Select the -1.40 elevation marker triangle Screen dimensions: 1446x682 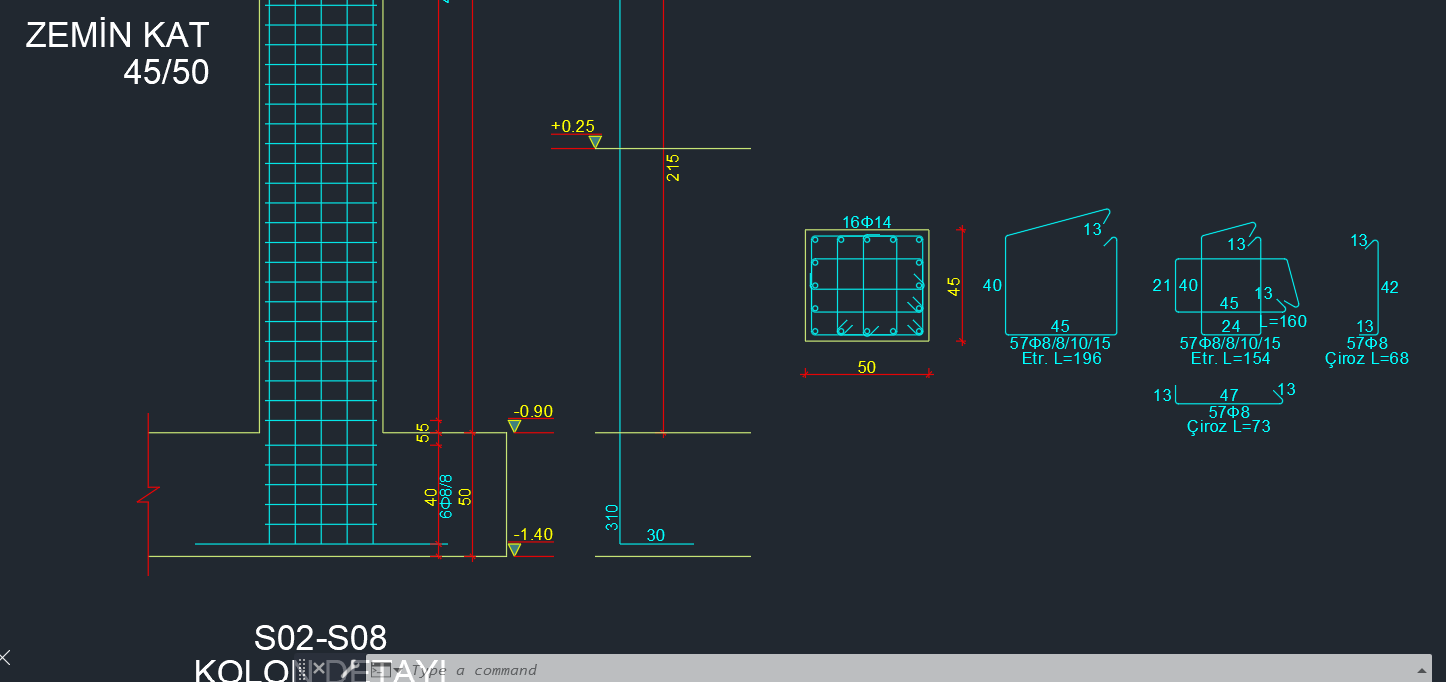point(514,549)
